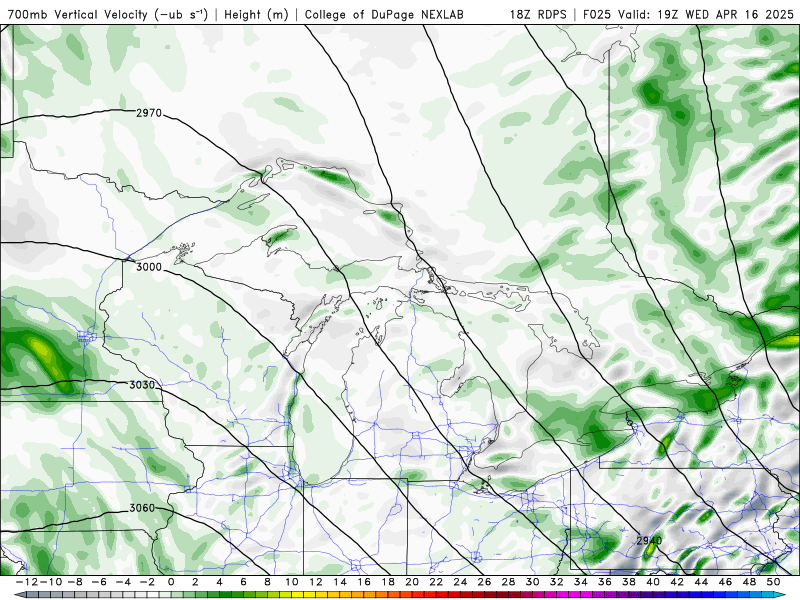
Task: Click the 14 value on the color scale
Action: (x=340, y=582)
